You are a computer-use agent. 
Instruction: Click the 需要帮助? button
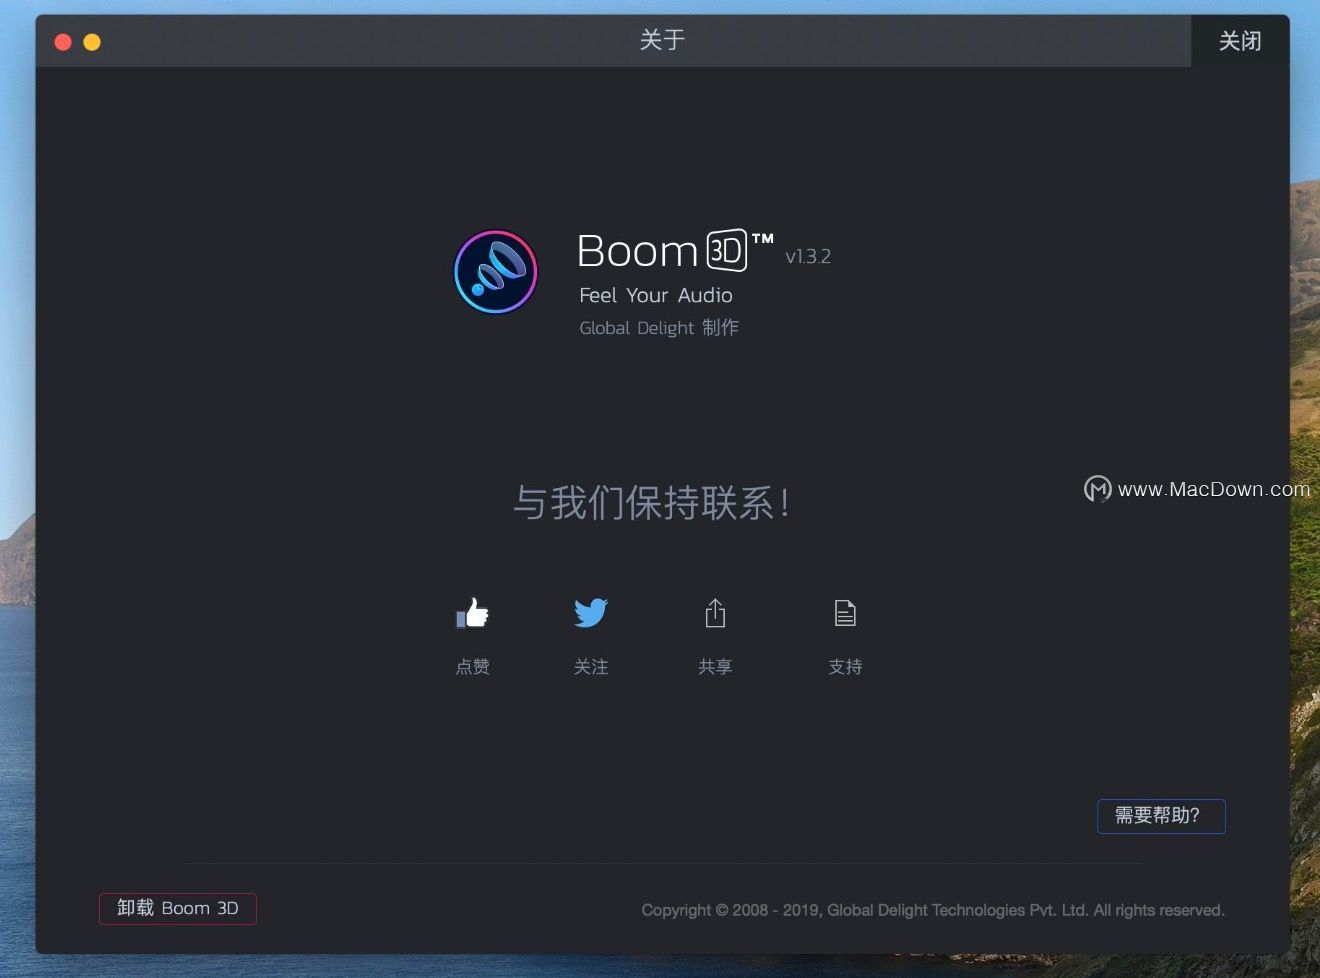click(x=1161, y=816)
